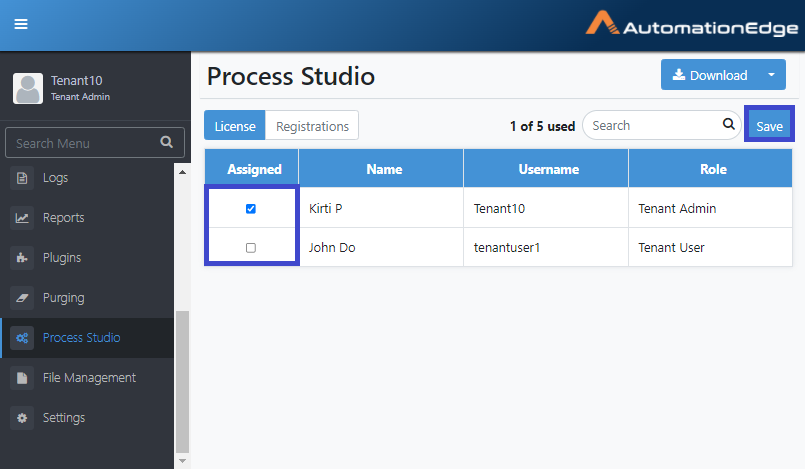The width and height of the screenshot is (805, 469).
Task: Uncheck the Assigned box for Kirti P
Action: coord(251,209)
